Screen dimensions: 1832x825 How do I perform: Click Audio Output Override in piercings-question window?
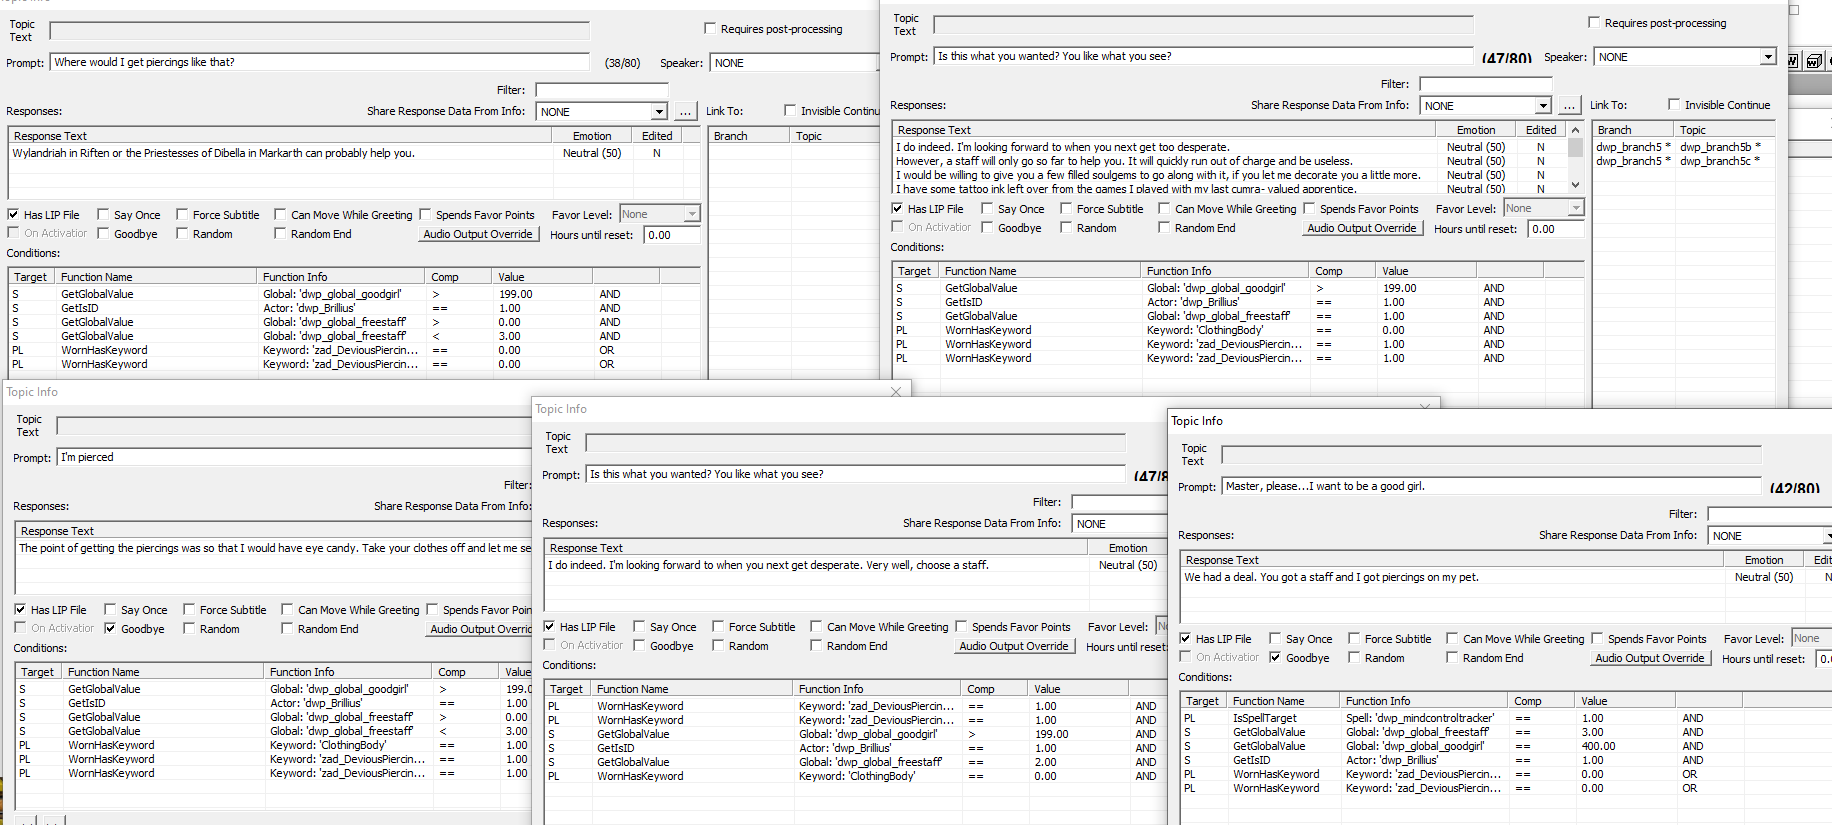[x=478, y=234]
